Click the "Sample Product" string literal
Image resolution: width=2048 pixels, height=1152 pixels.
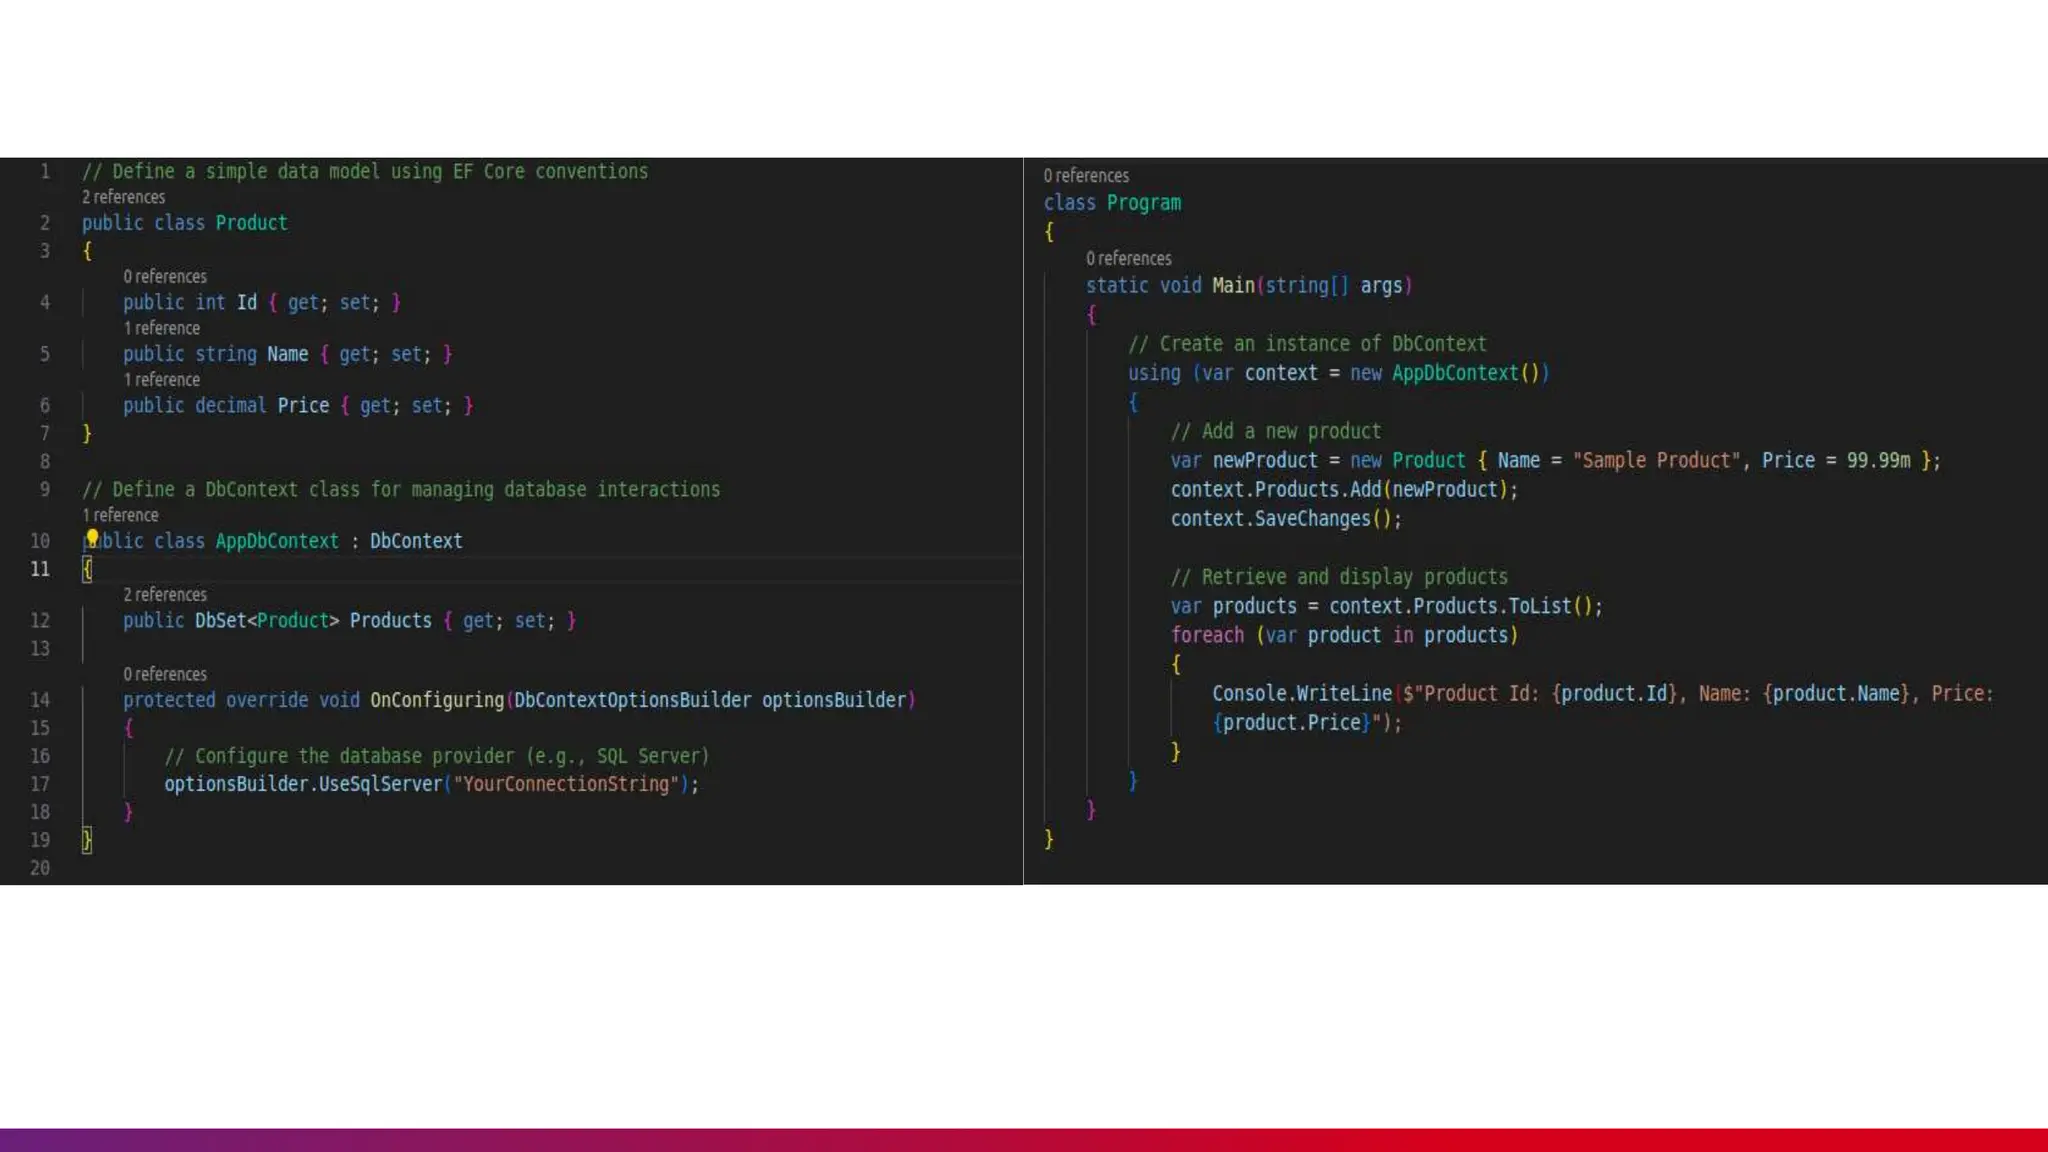[1656, 460]
